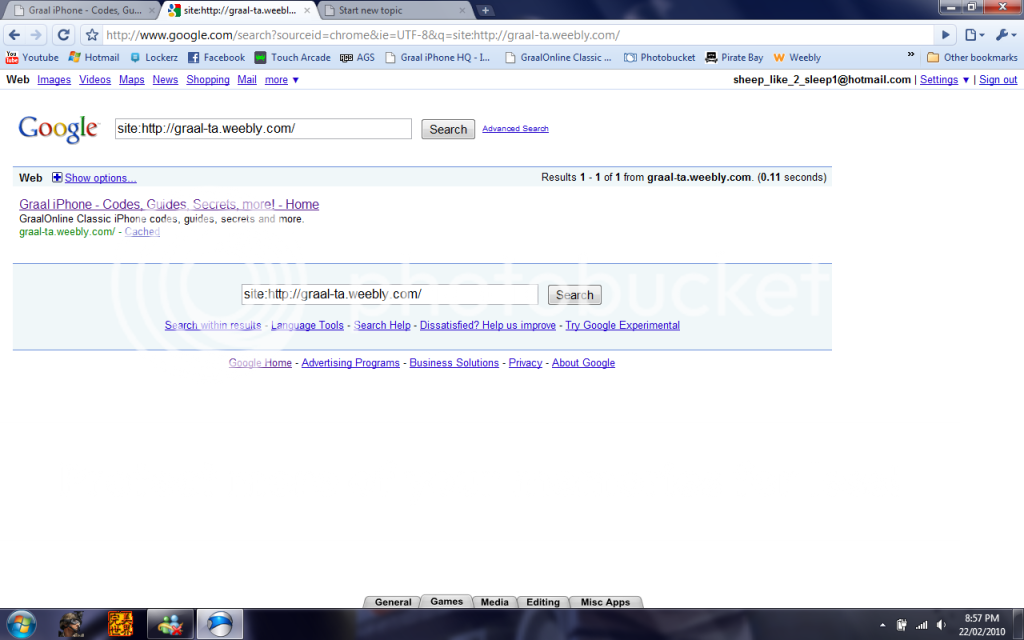The height and width of the screenshot is (640, 1024).
Task: Click the top Search button
Action: [447, 129]
